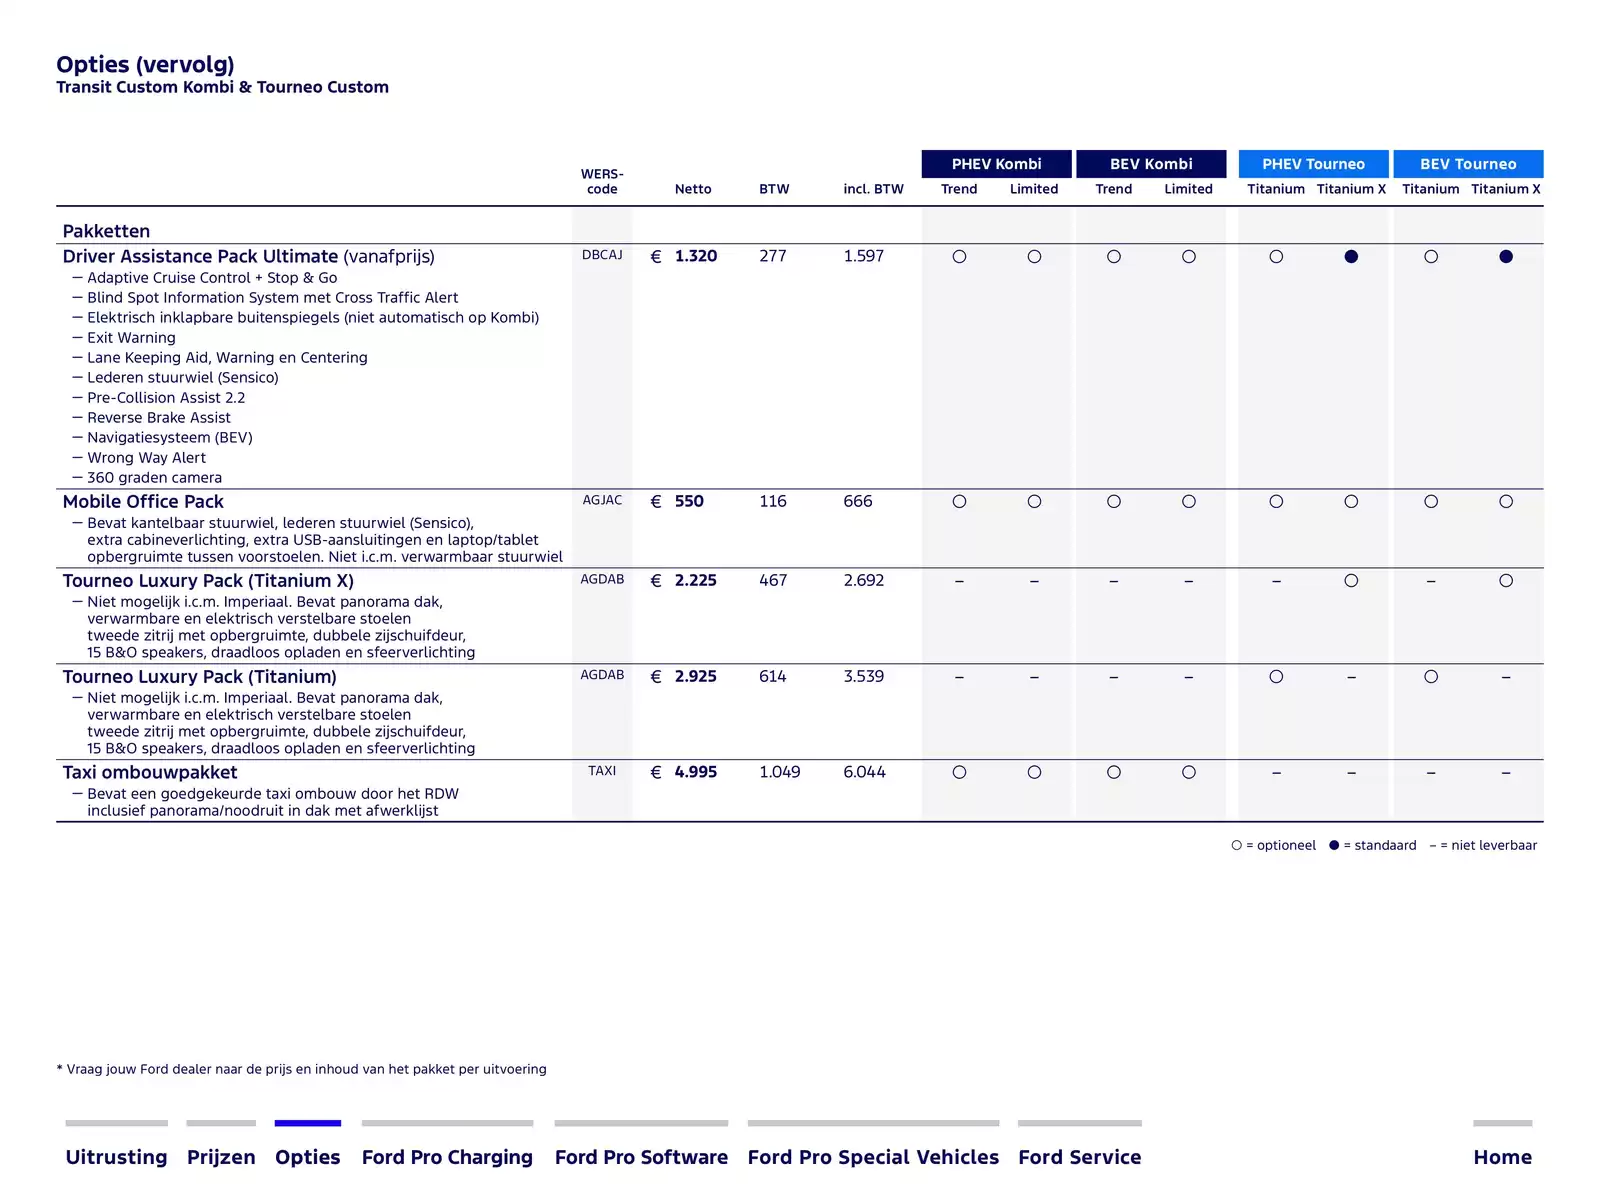Click the BEV Kombi header block

click(x=1151, y=164)
